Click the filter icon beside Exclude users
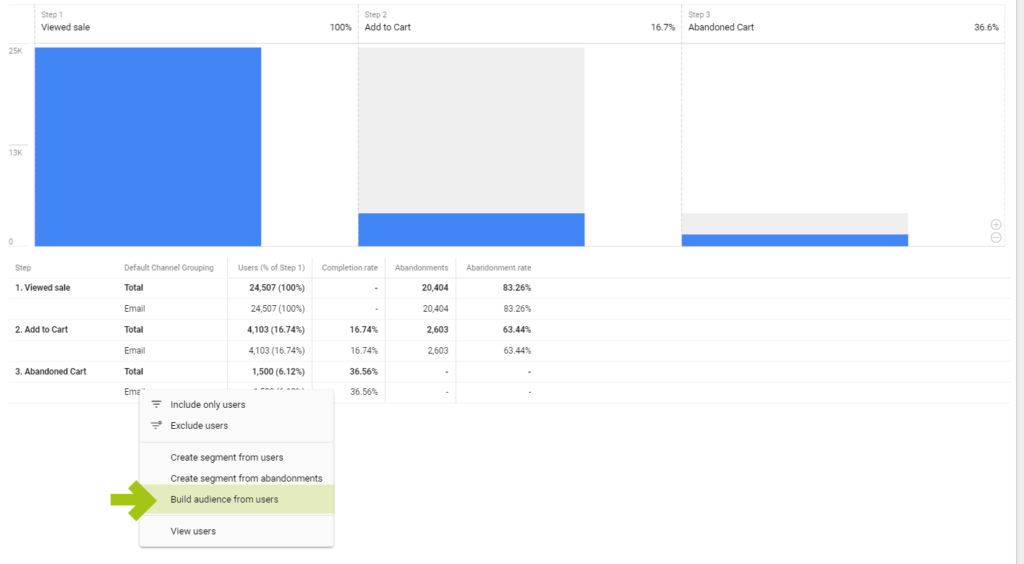The width and height of the screenshot is (1024, 564). pyautogui.click(x=156, y=426)
